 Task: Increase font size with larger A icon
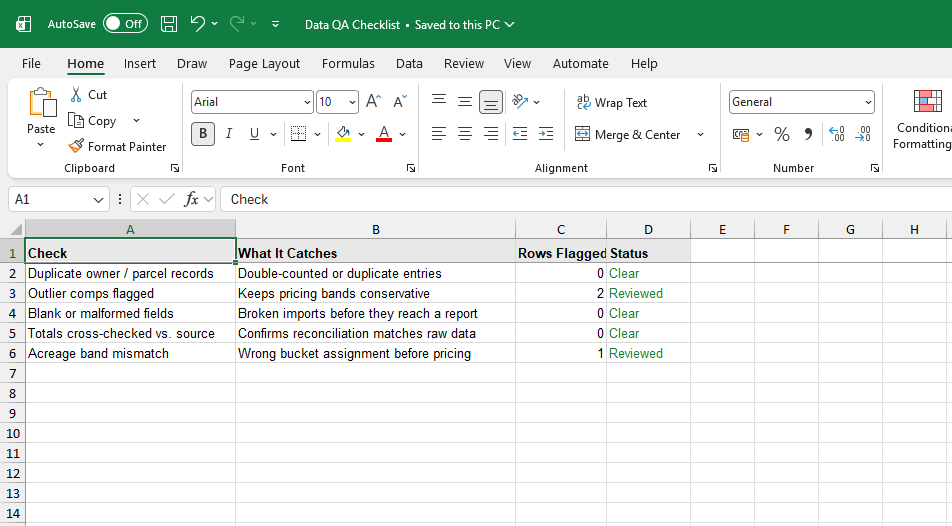[x=373, y=101]
